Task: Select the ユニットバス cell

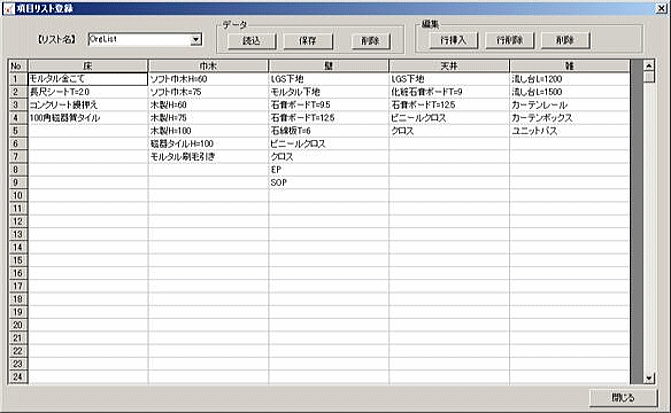Action: (x=570, y=131)
